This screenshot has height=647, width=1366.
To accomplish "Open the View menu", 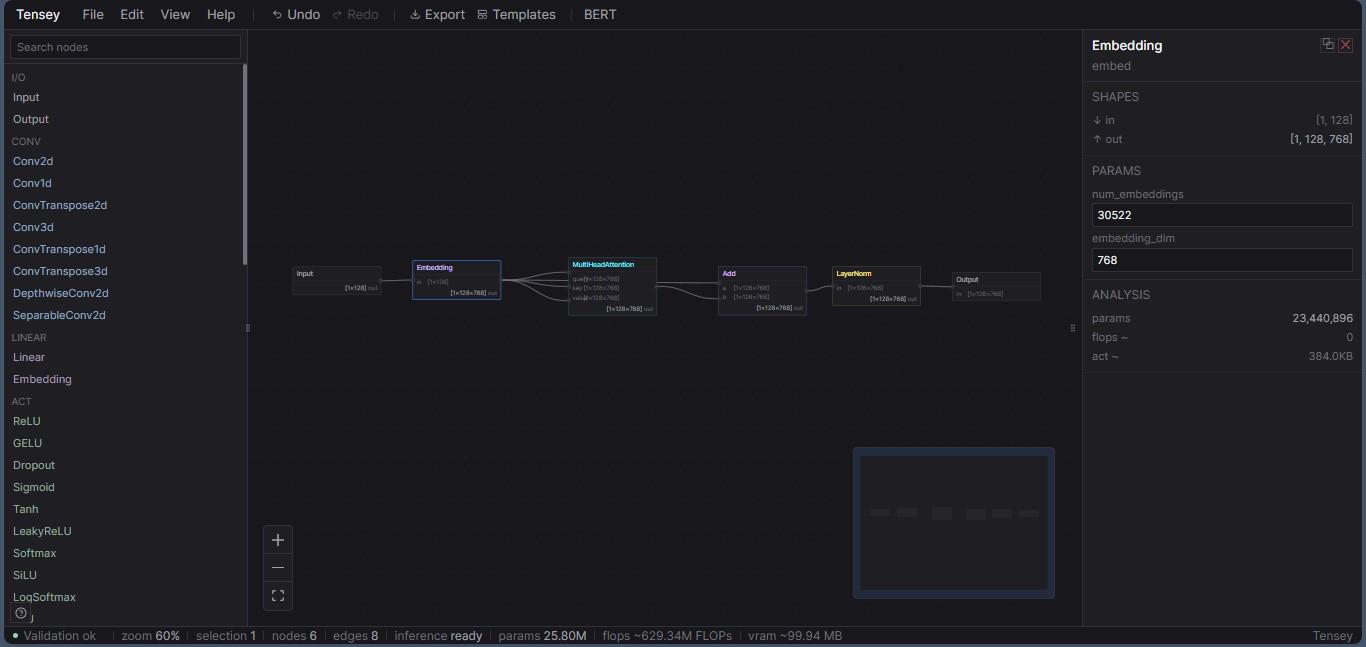I will tap(175, 14).
